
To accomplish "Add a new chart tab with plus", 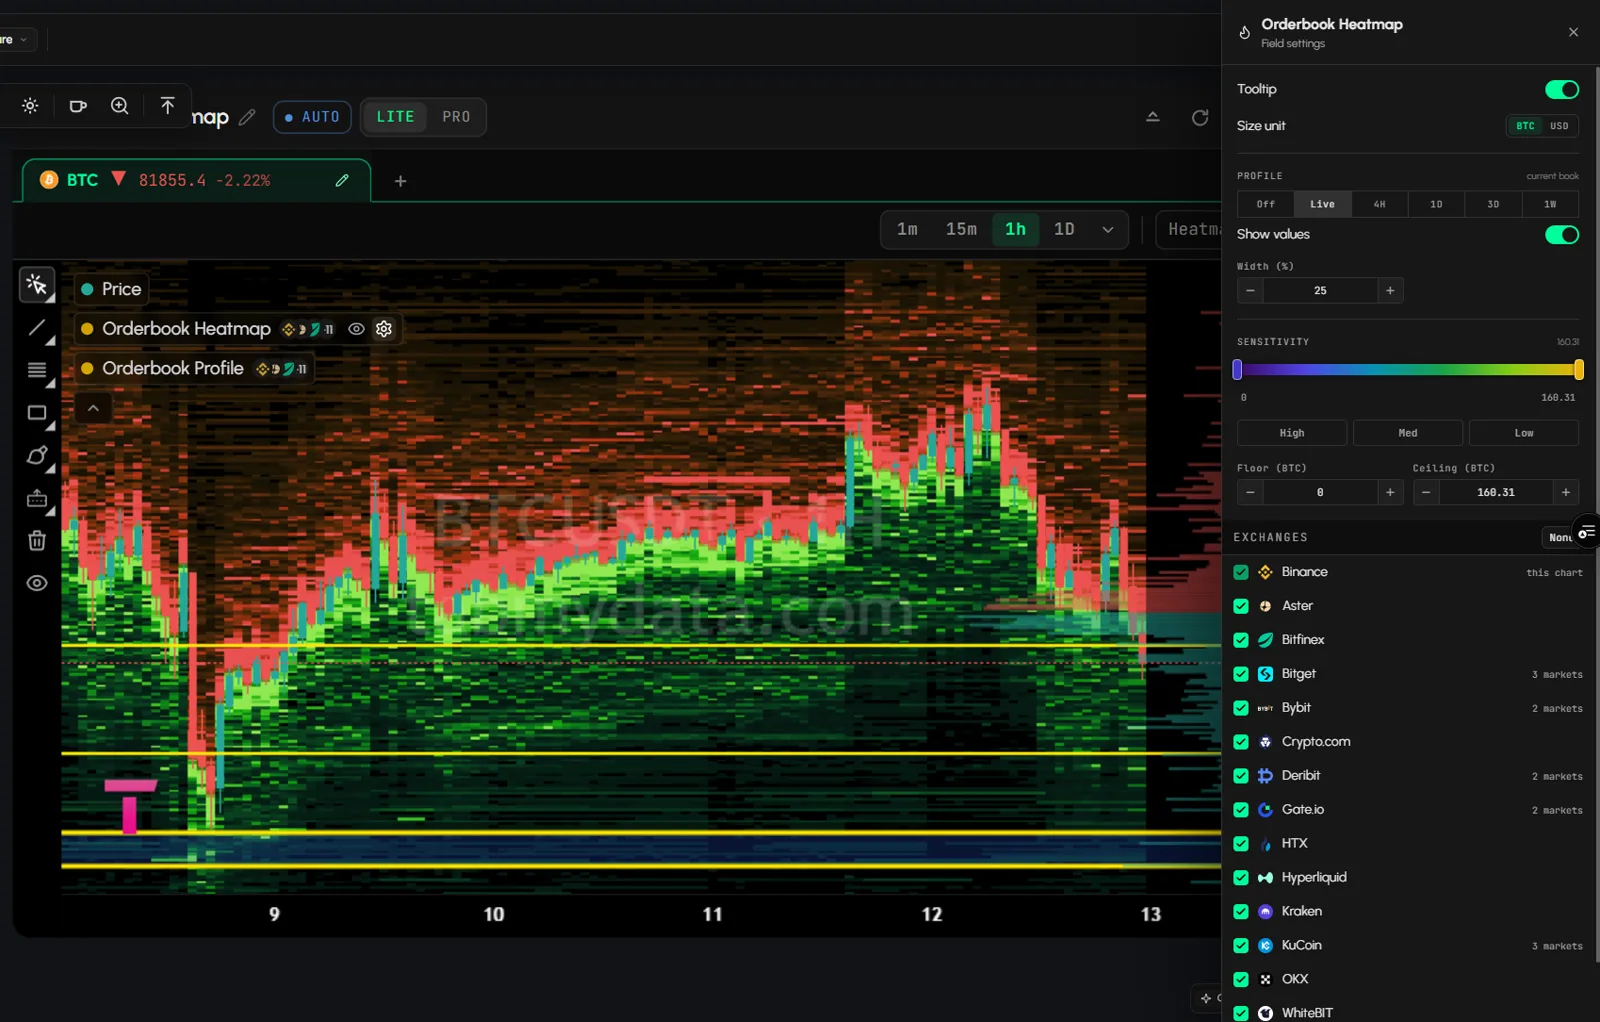I will tap(400, 181).
